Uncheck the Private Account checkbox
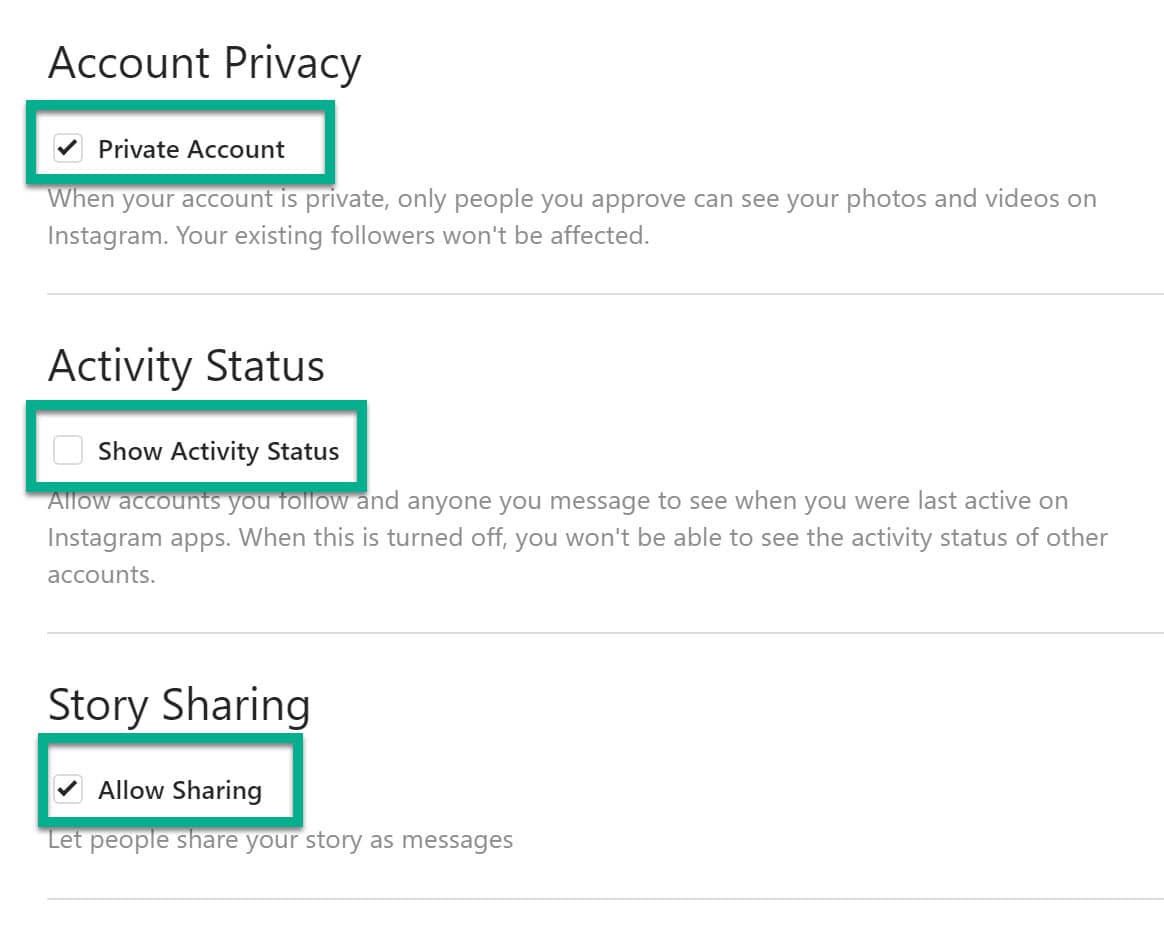 tap(67, 149)
